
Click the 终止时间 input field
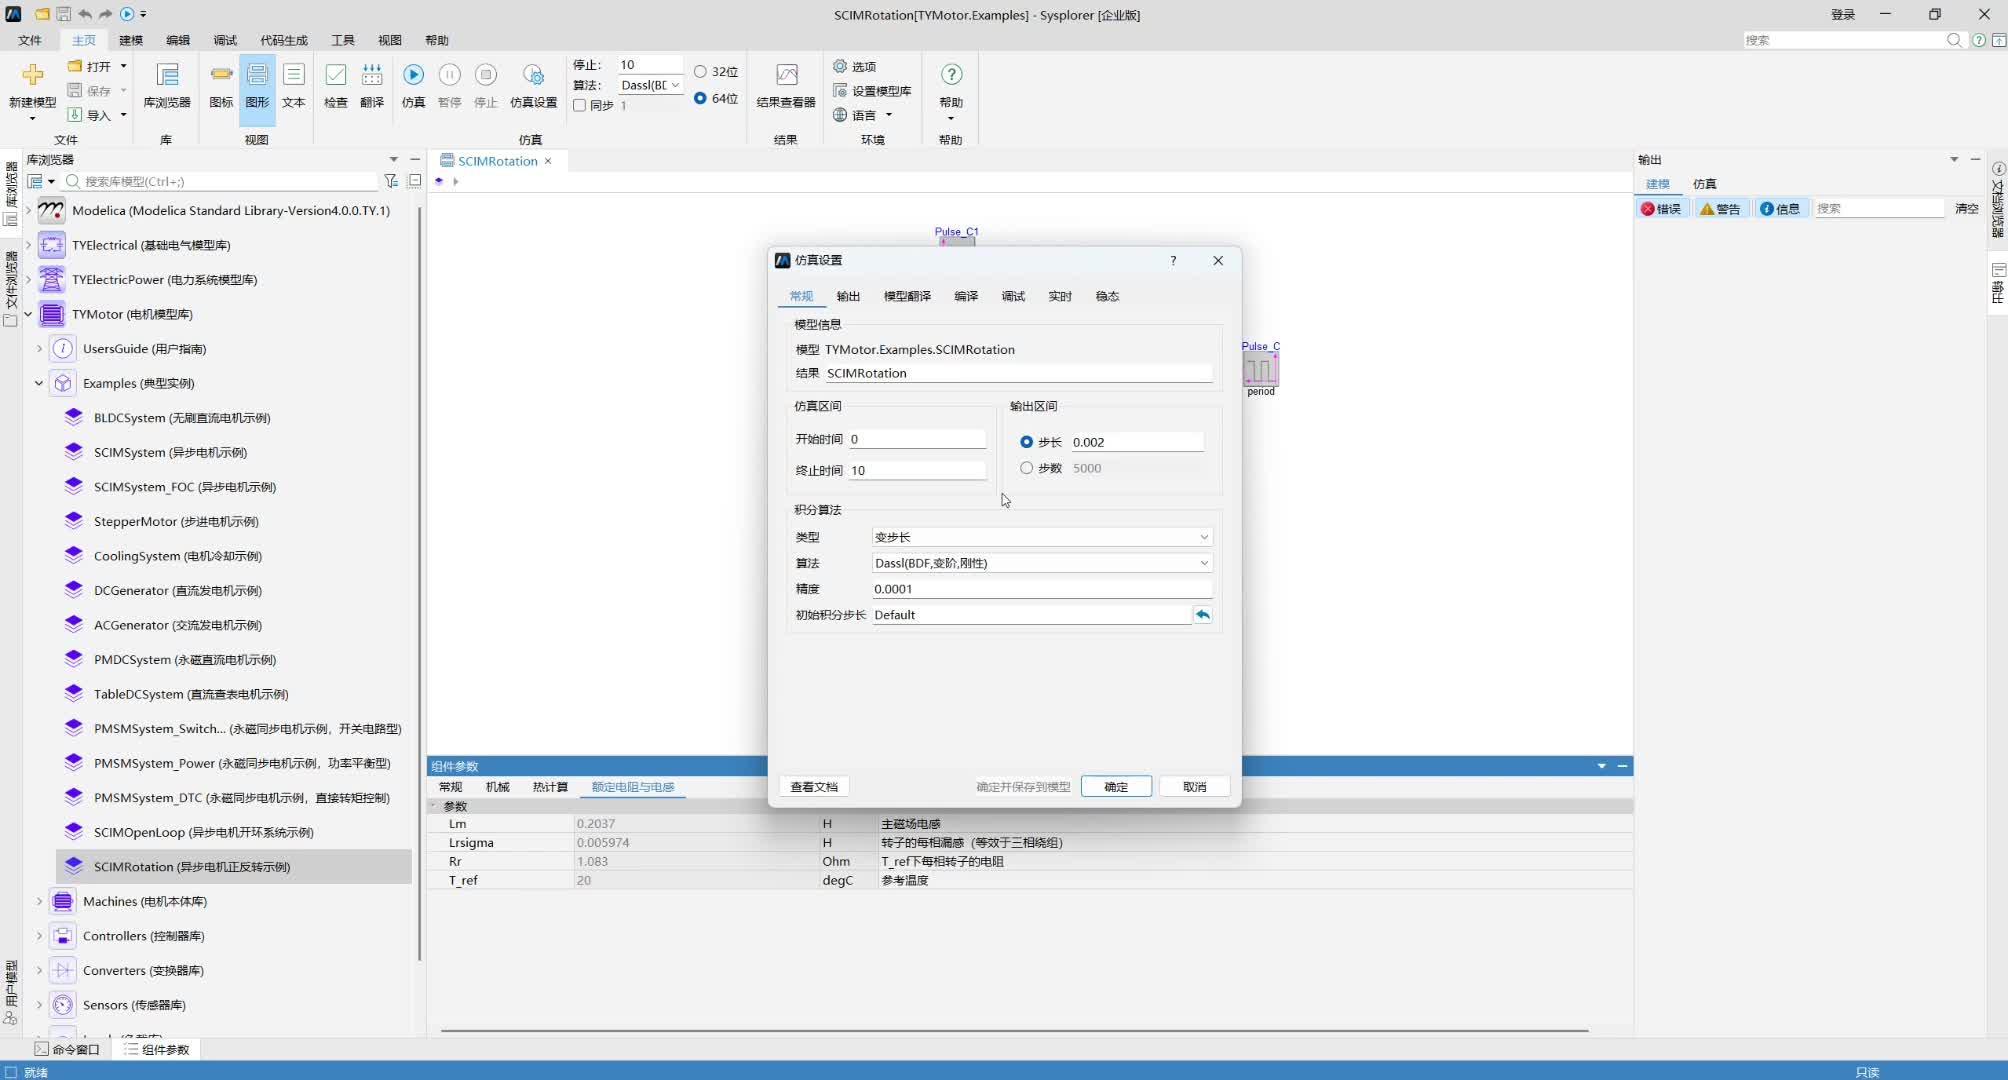(917, 470)
